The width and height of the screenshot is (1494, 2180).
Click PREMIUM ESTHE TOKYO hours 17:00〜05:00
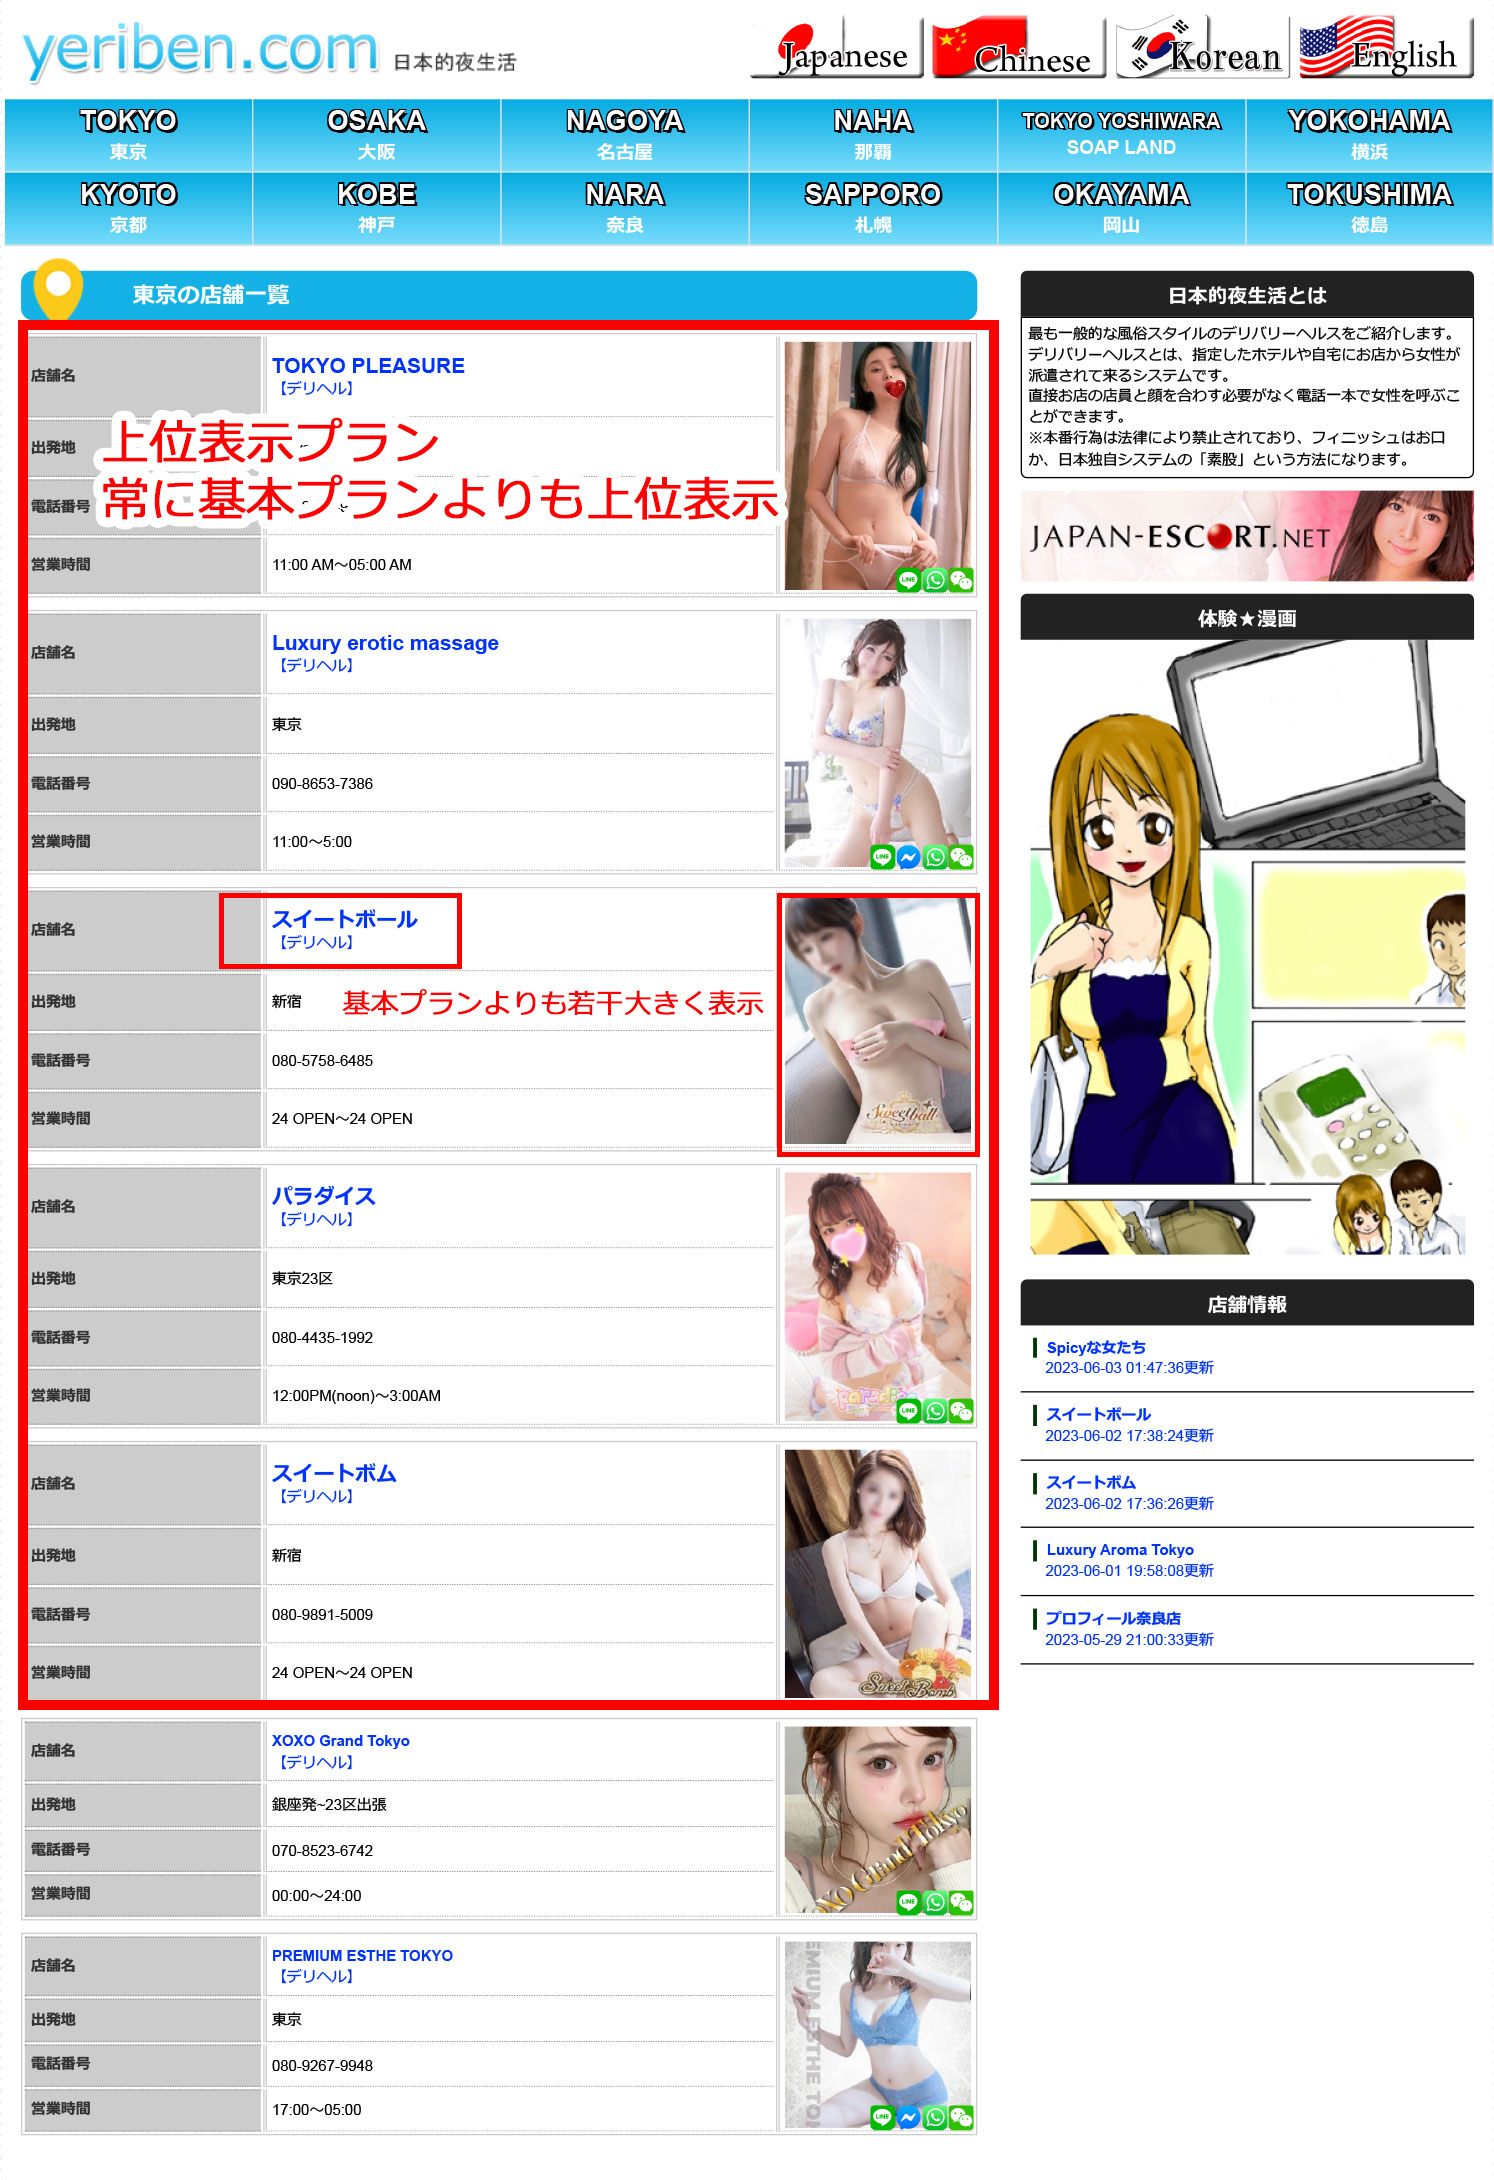click(316, 2110)
